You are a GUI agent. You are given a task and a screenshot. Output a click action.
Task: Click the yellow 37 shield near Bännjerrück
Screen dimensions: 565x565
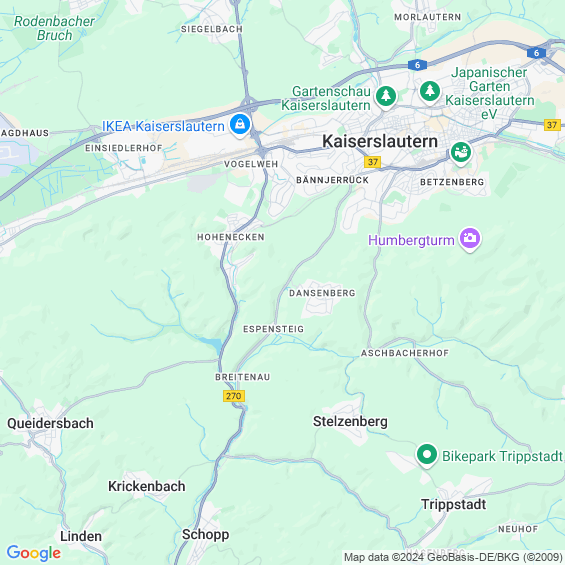tap(373, 162)
